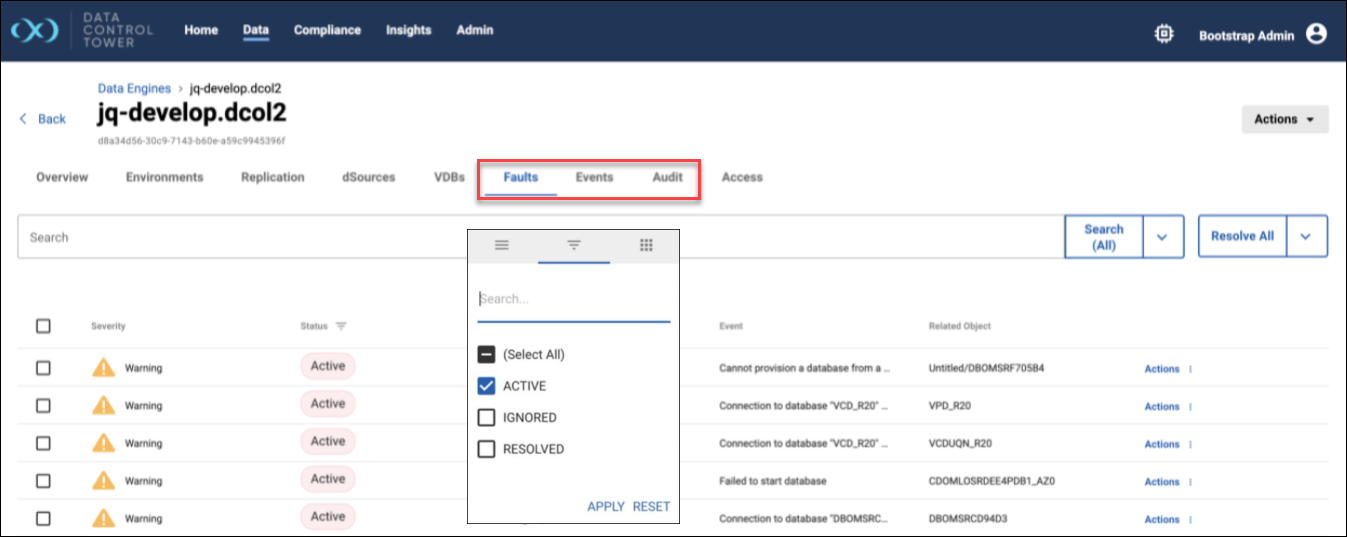Click the Data Engines breadcrumb link

tap(134, 88)
